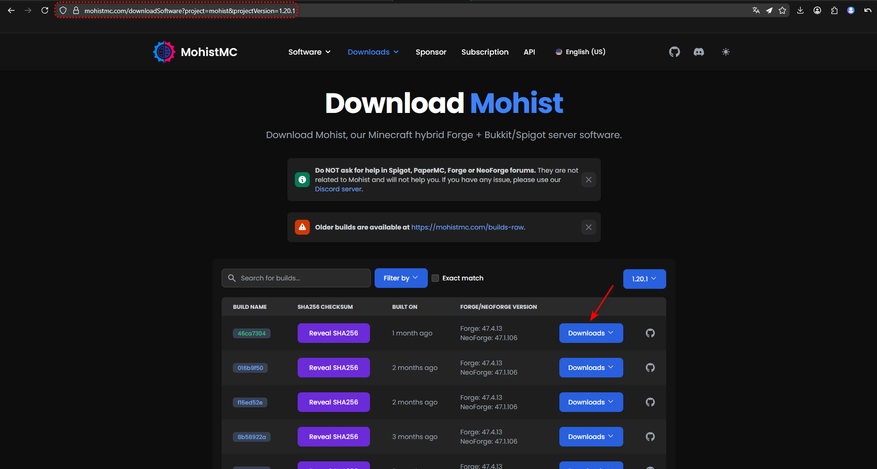877x469 pixels.
Task: Click the Search for builds input field
Action: (x=296, y=278)
